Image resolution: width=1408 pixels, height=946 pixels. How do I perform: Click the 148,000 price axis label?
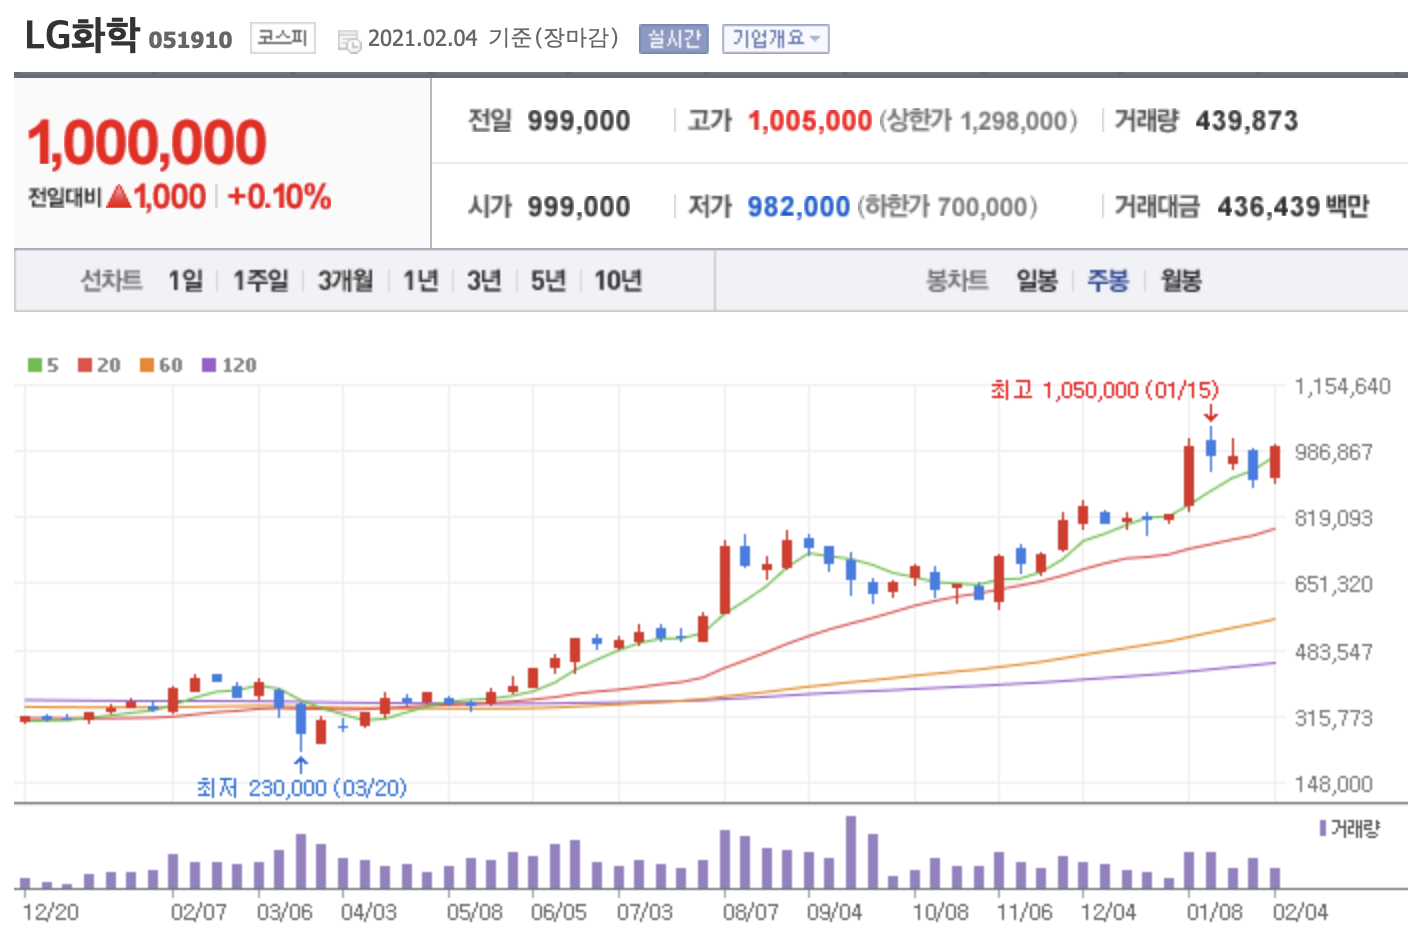click(x=1333, y=784)
